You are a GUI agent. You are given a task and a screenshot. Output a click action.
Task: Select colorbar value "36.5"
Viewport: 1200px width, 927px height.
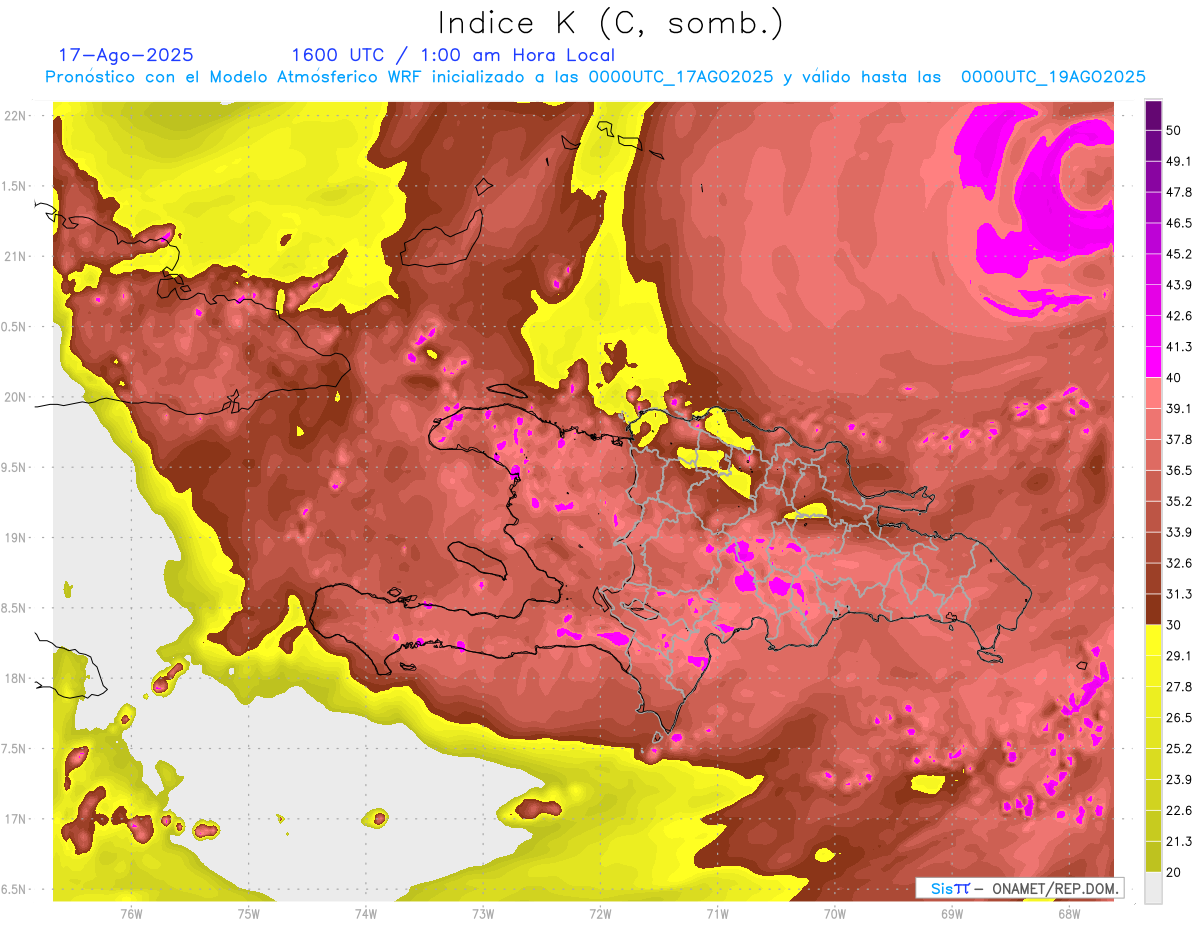(x=1179, y=470)
